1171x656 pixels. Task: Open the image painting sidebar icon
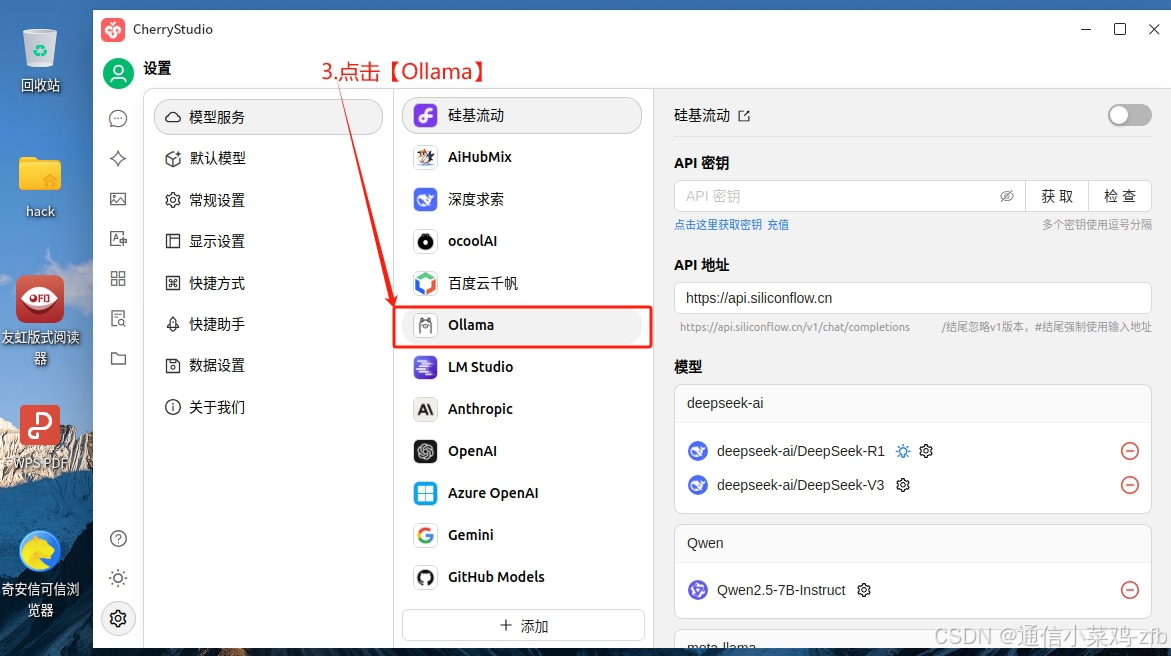118,199
